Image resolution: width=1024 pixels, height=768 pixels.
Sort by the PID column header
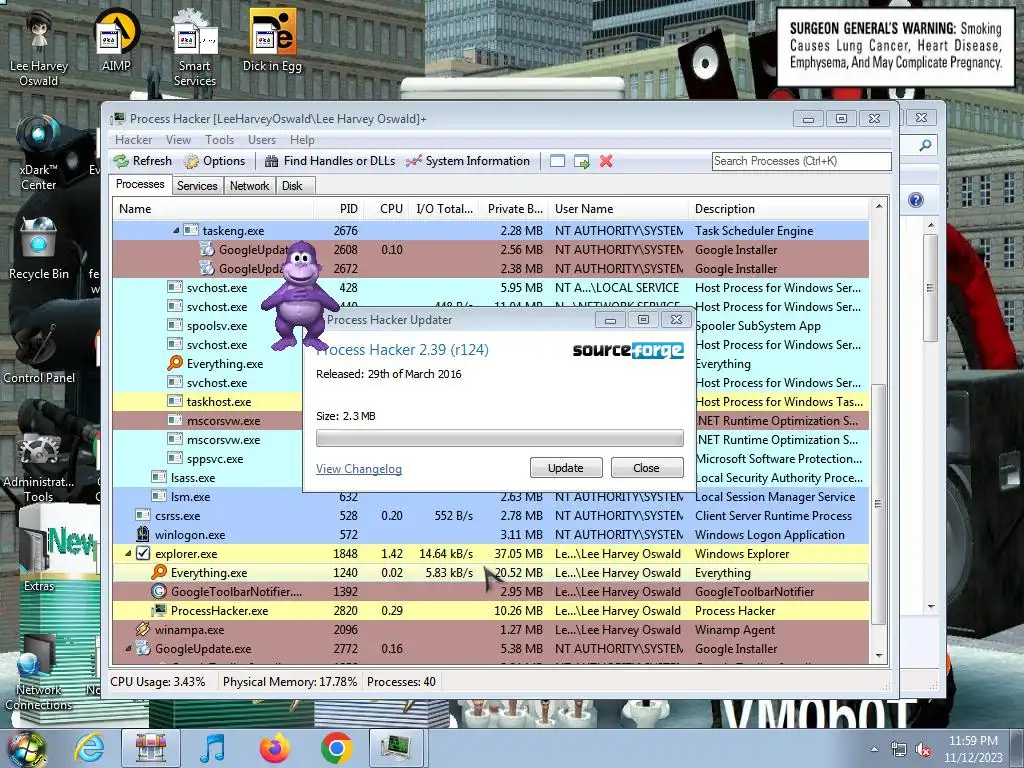[x=338, y=209]
